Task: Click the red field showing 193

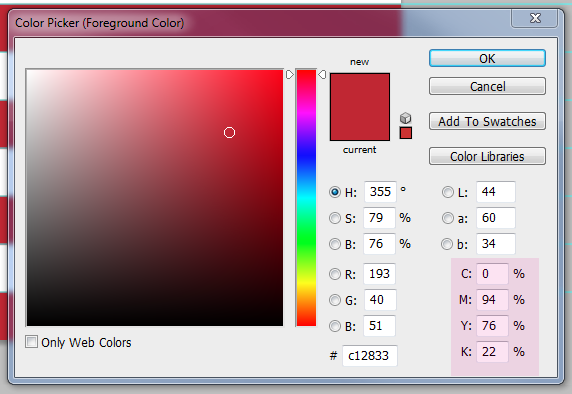Action: click(x=379, y=274)
